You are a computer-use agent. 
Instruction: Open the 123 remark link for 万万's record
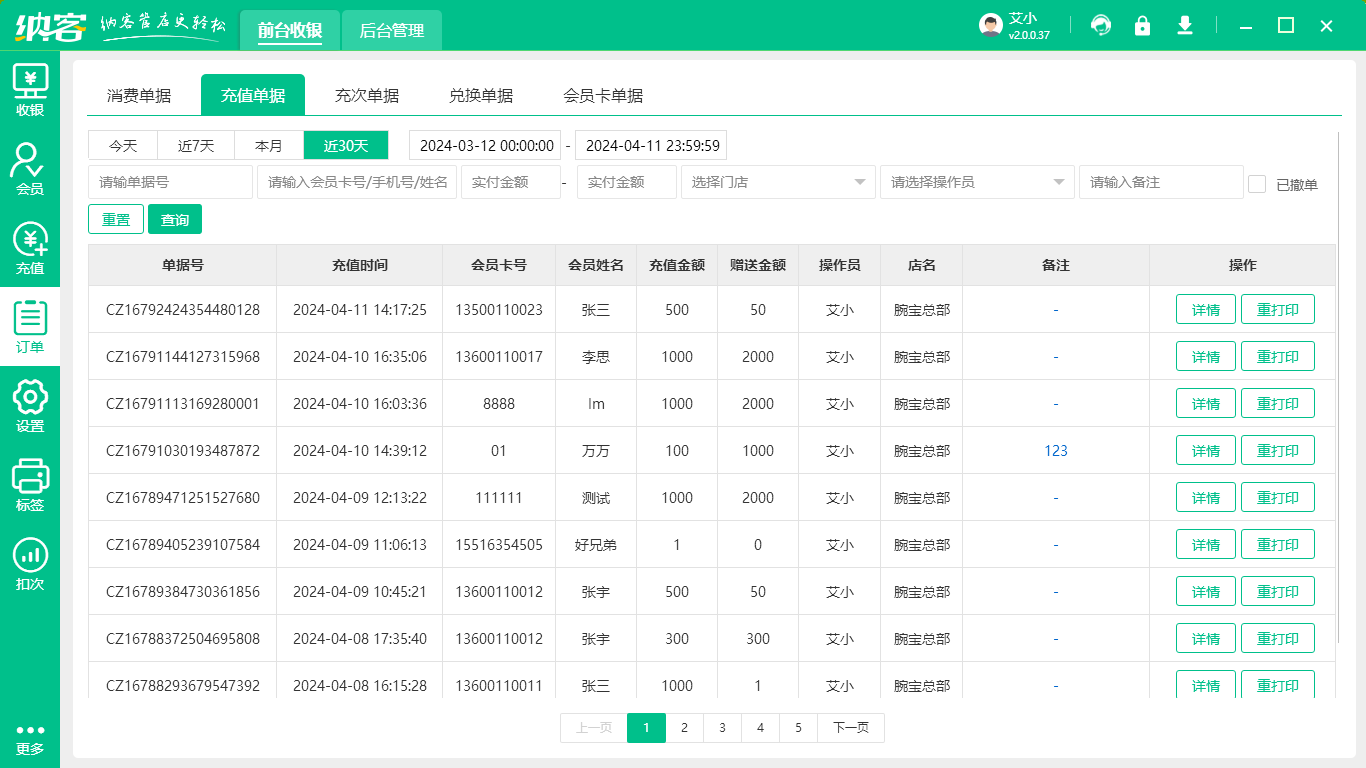(1055, 450)
